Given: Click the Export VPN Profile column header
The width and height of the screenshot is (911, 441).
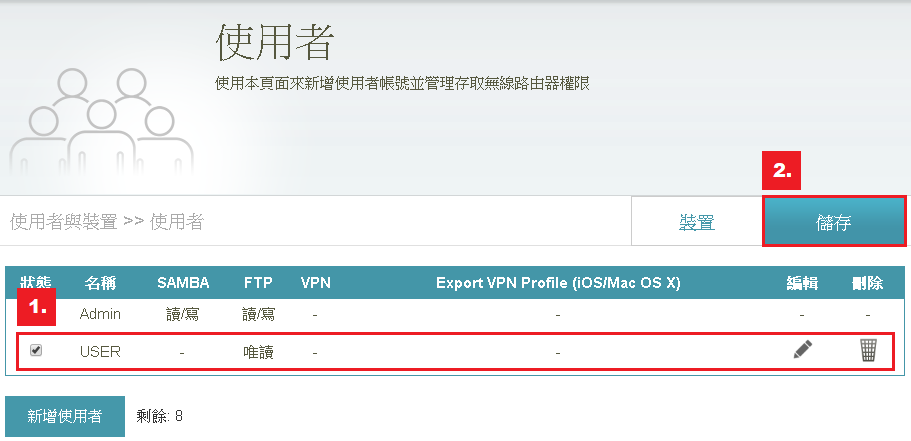Looking at the screenshot, I should click(x=558, y=283).
